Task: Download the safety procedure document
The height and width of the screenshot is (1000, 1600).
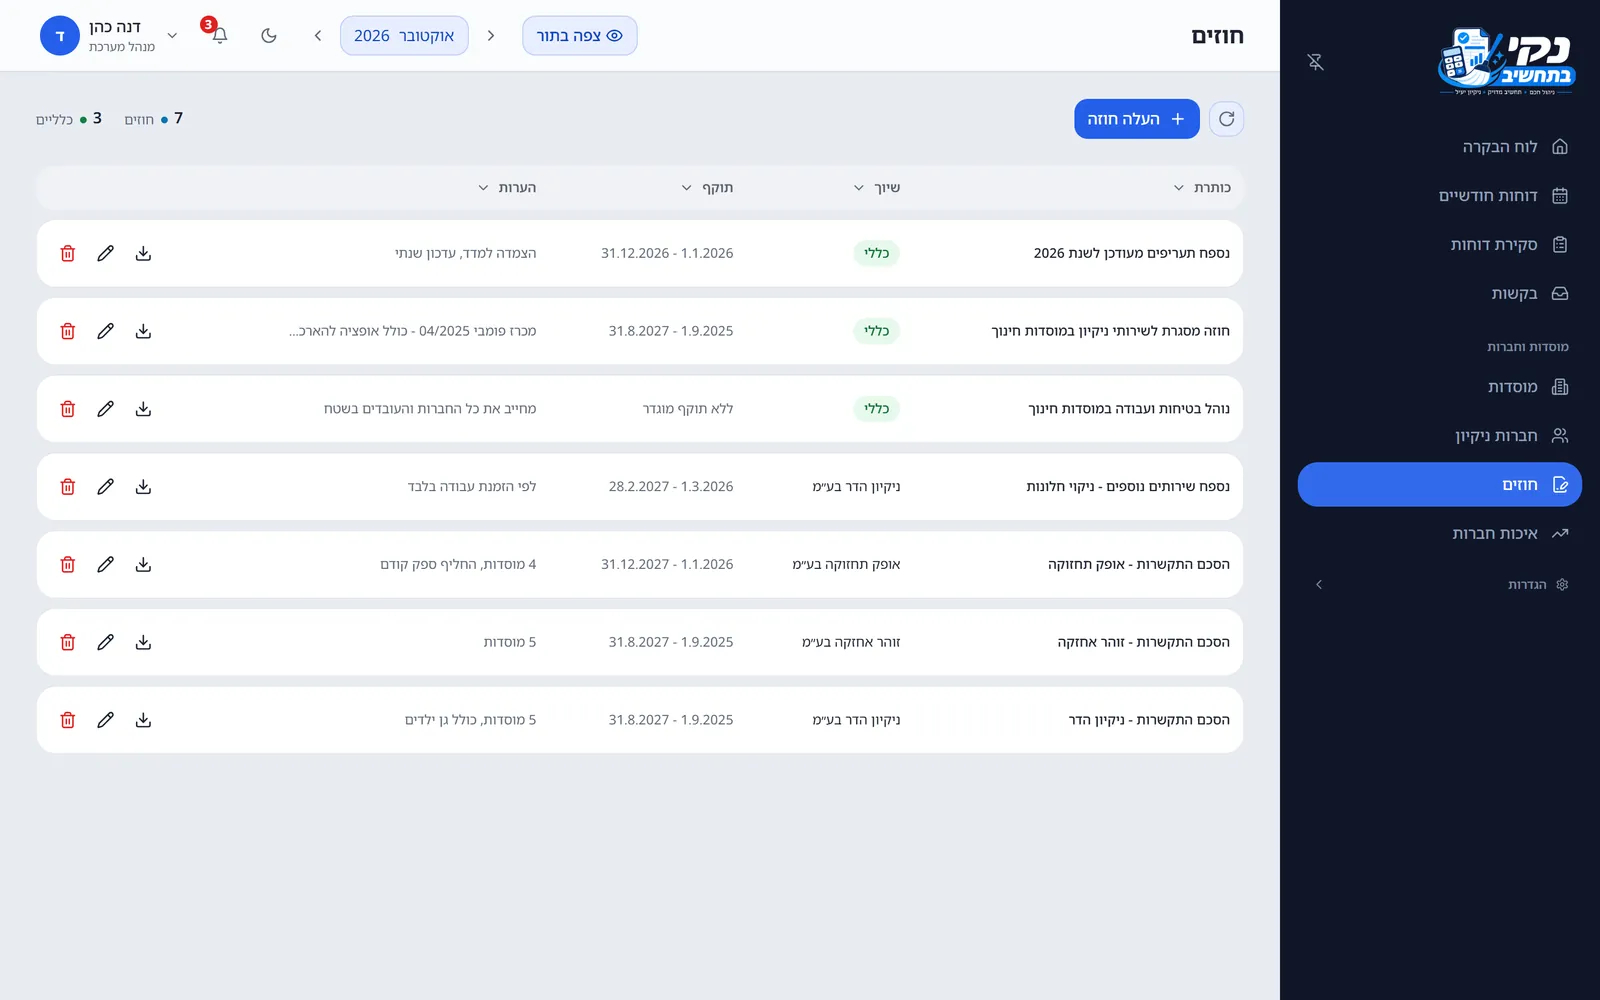Action: (x=143, y=409)
